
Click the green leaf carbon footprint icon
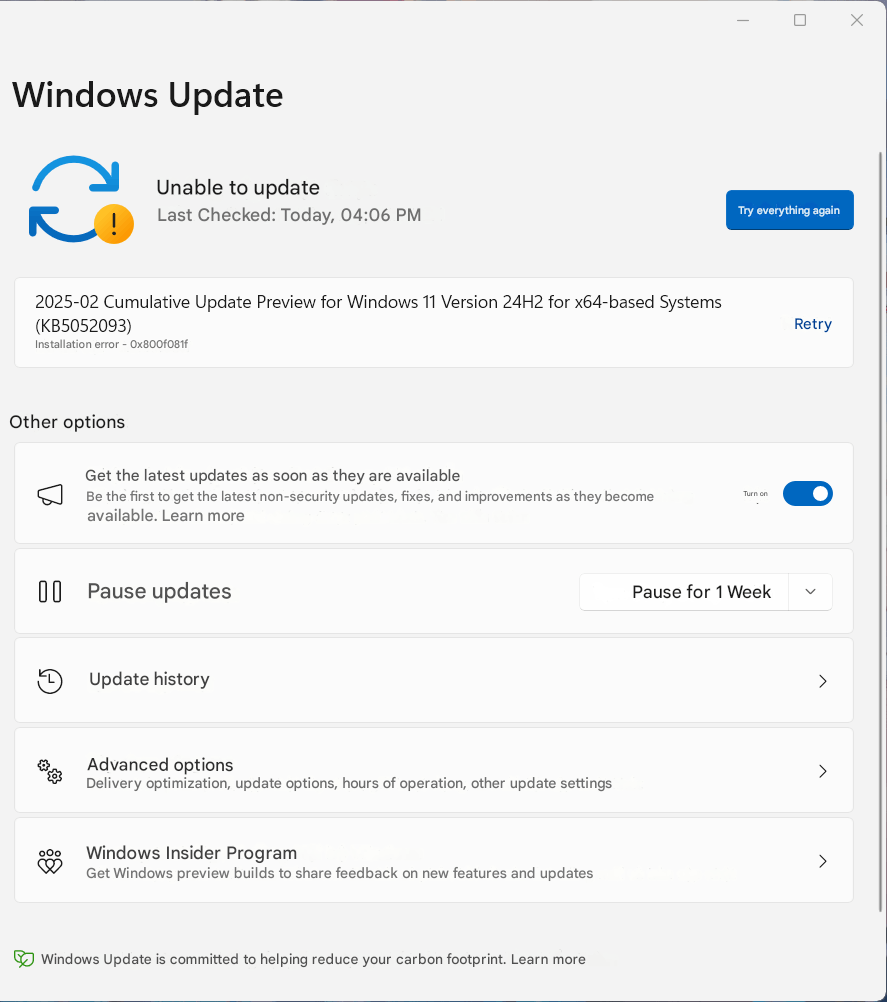point(24,959)
